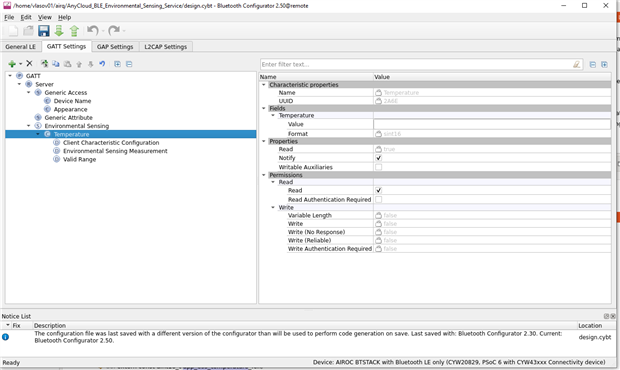Click the Description column header
Screen dimensions: 620x370
tap(50, 325)
